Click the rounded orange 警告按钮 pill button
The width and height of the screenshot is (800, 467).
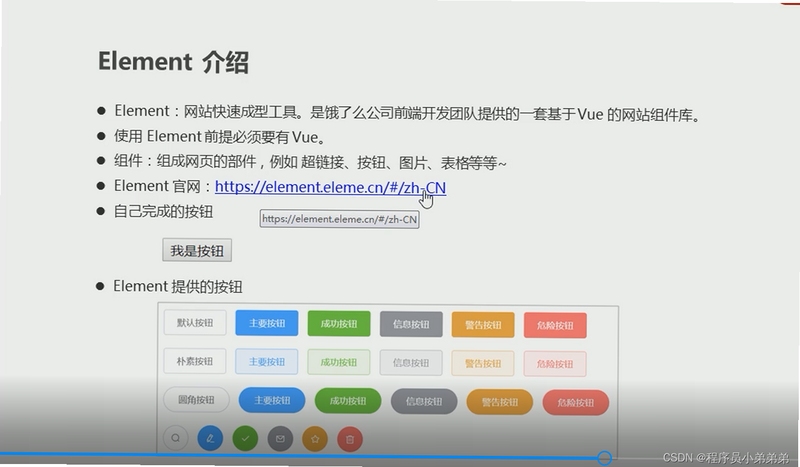(x=500, y=402)
